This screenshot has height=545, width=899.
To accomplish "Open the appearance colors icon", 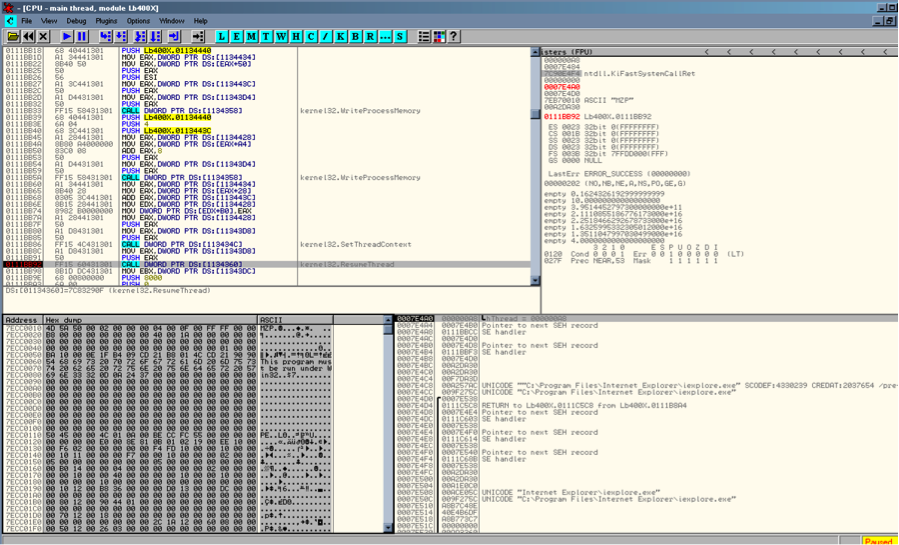I will pyautogui.click(x=439, y=37).
